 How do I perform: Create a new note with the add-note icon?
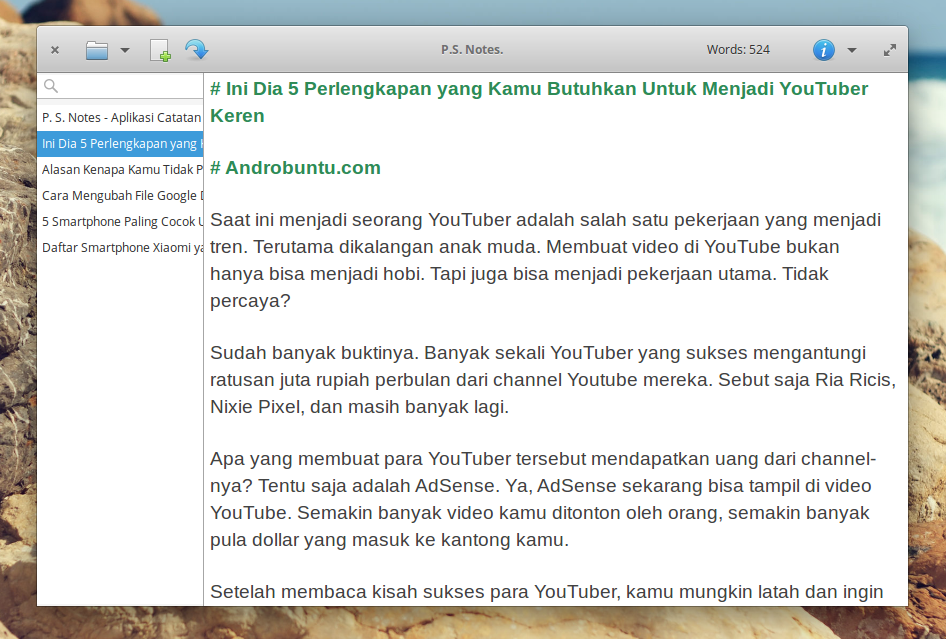[160, 49]
